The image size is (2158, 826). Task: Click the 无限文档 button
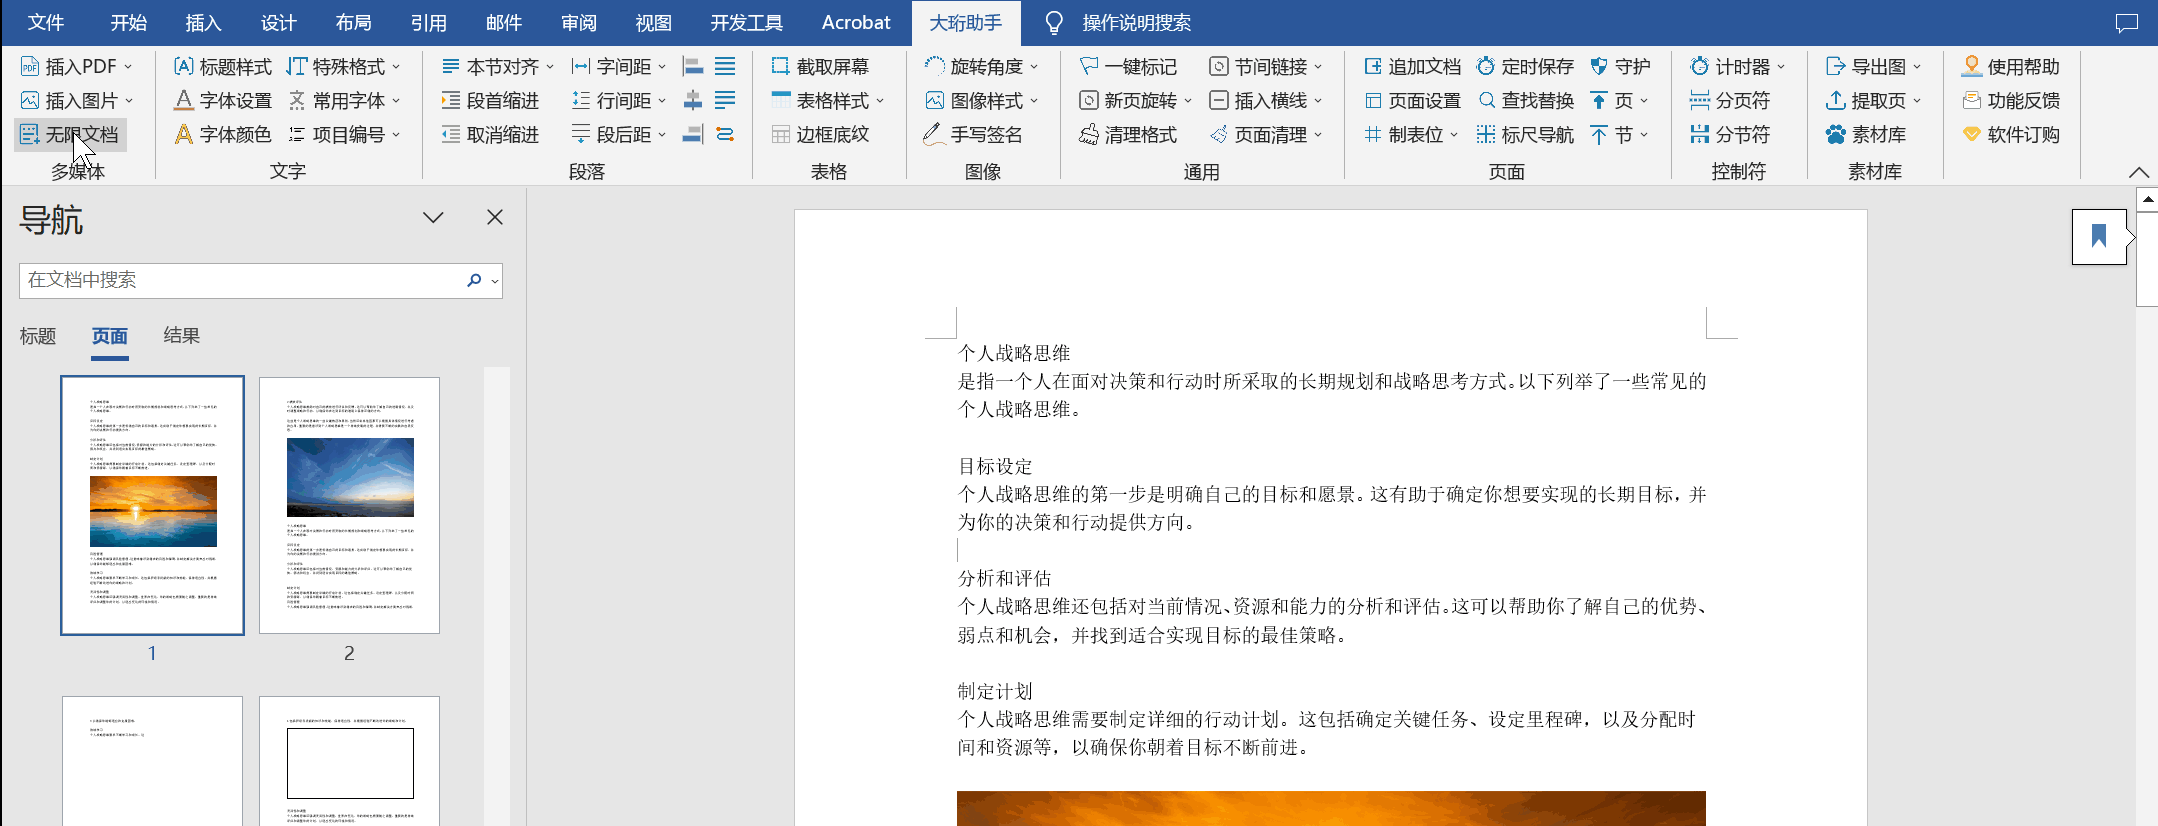tap(70, 135)
